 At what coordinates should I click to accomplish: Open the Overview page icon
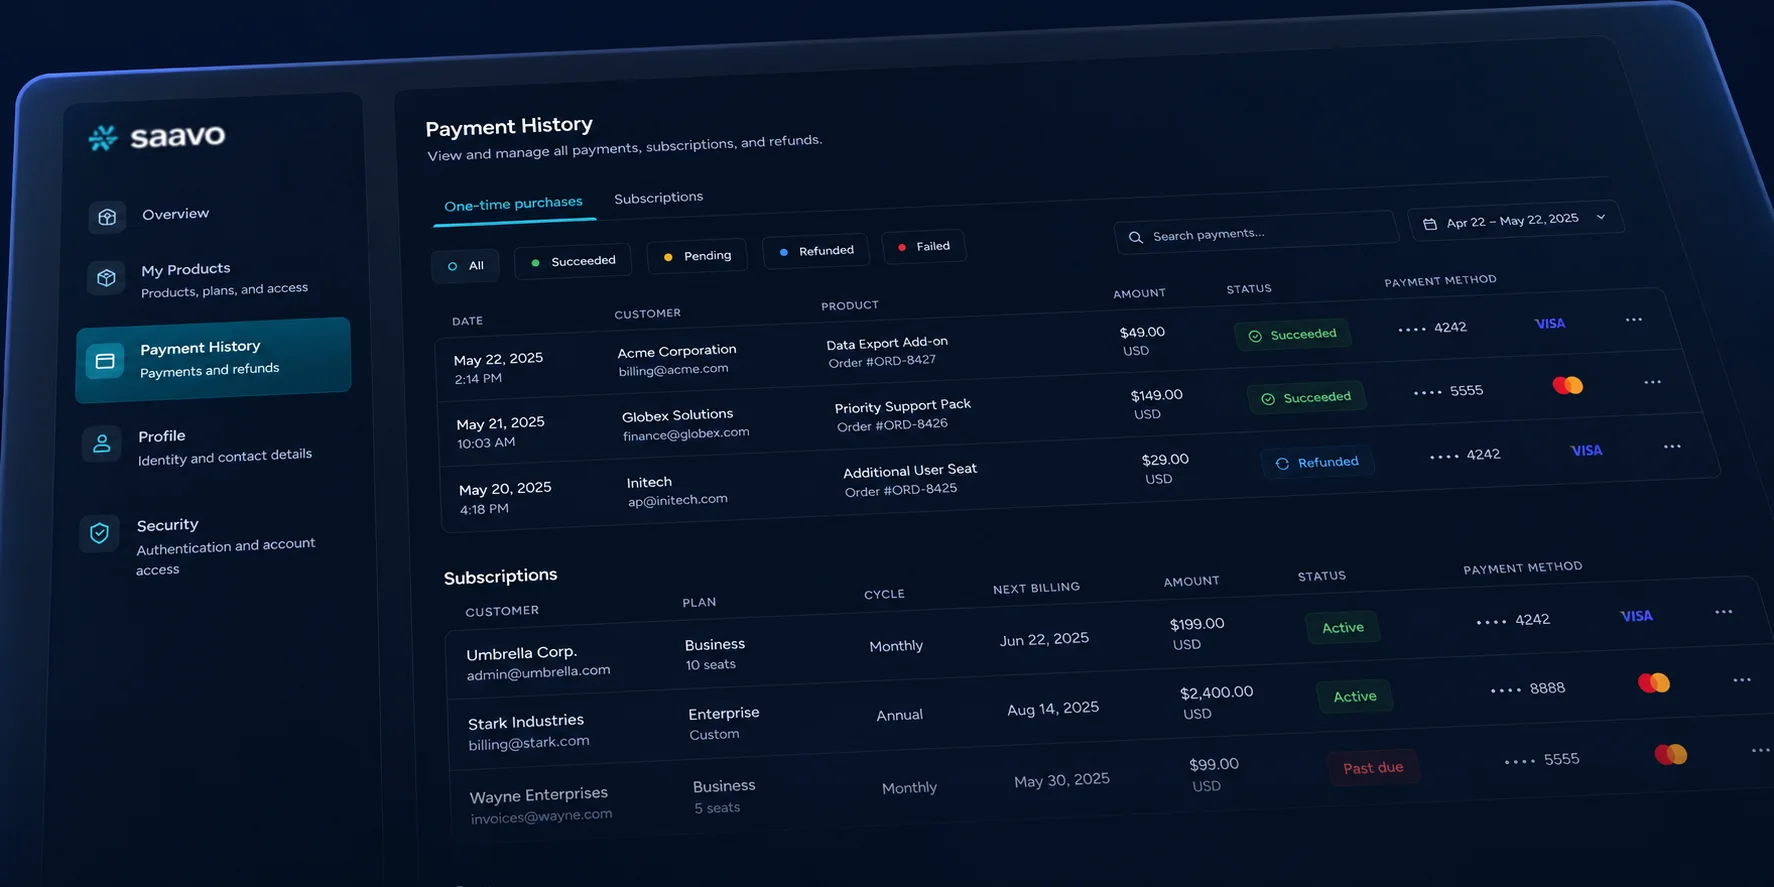pos(107,217)
